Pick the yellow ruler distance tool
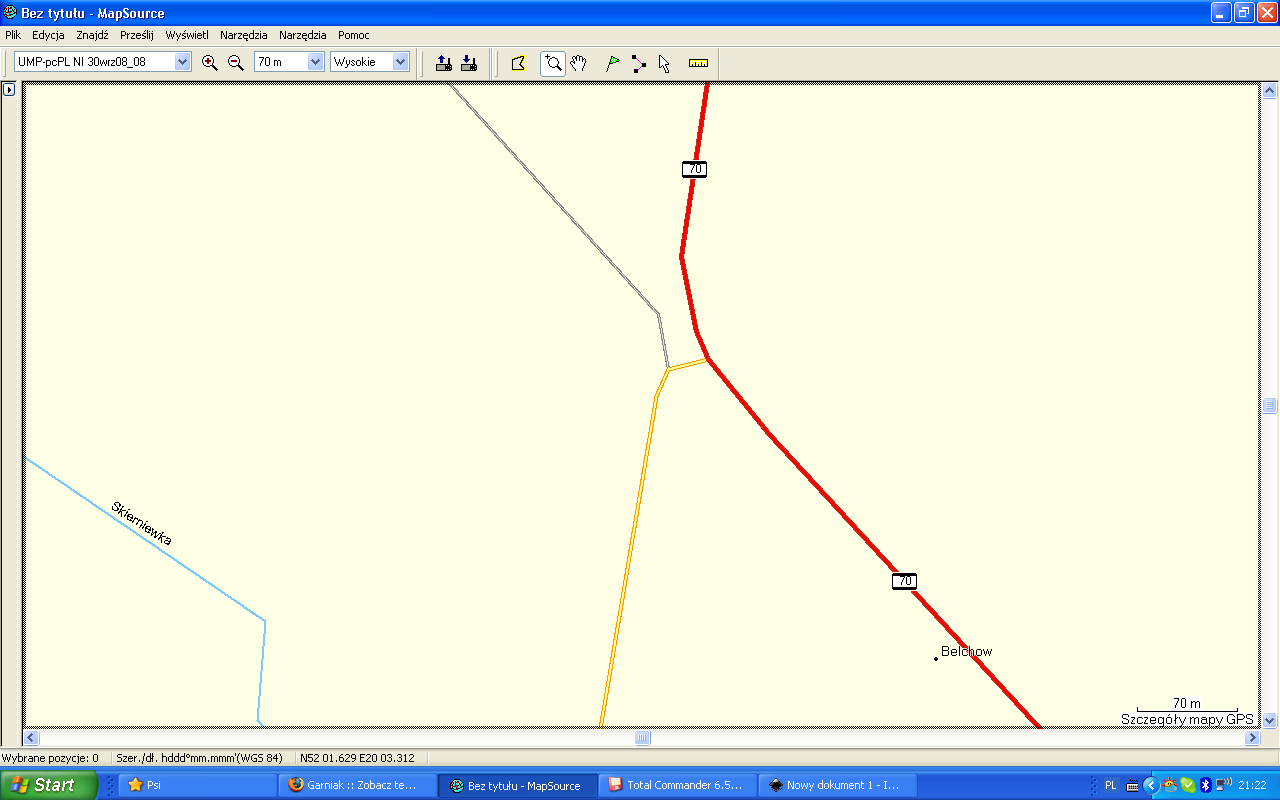The height and width of the screenshot is (800, 1280). point(698,63)
